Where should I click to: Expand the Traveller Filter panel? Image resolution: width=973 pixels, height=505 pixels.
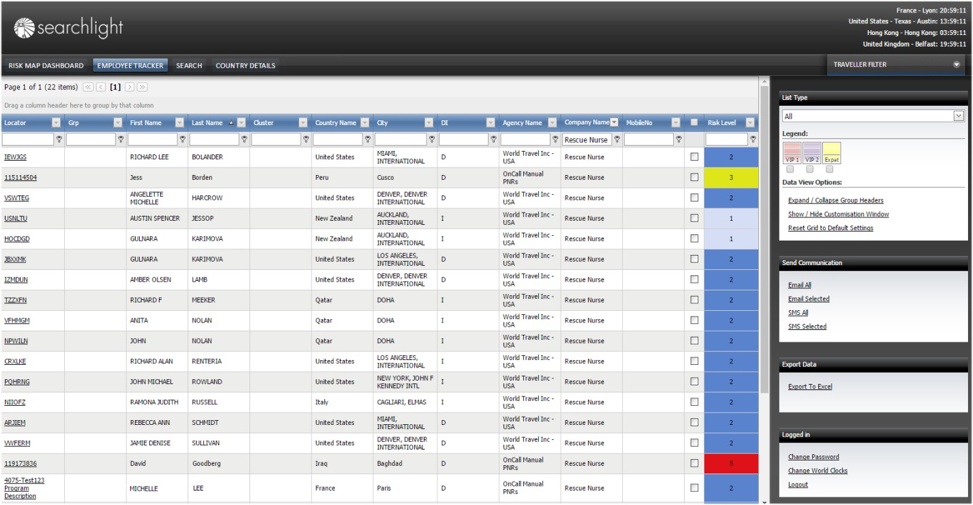click(956, 65)
